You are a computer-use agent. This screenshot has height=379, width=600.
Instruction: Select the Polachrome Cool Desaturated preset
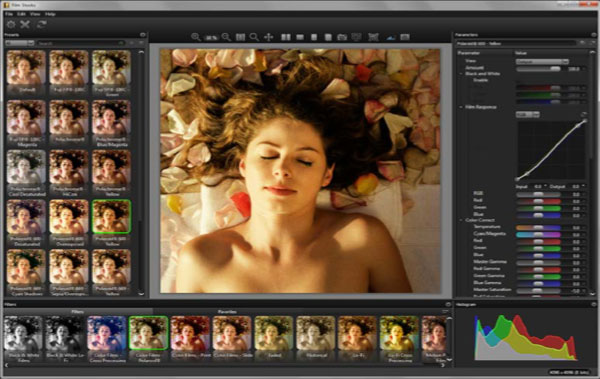26,167
